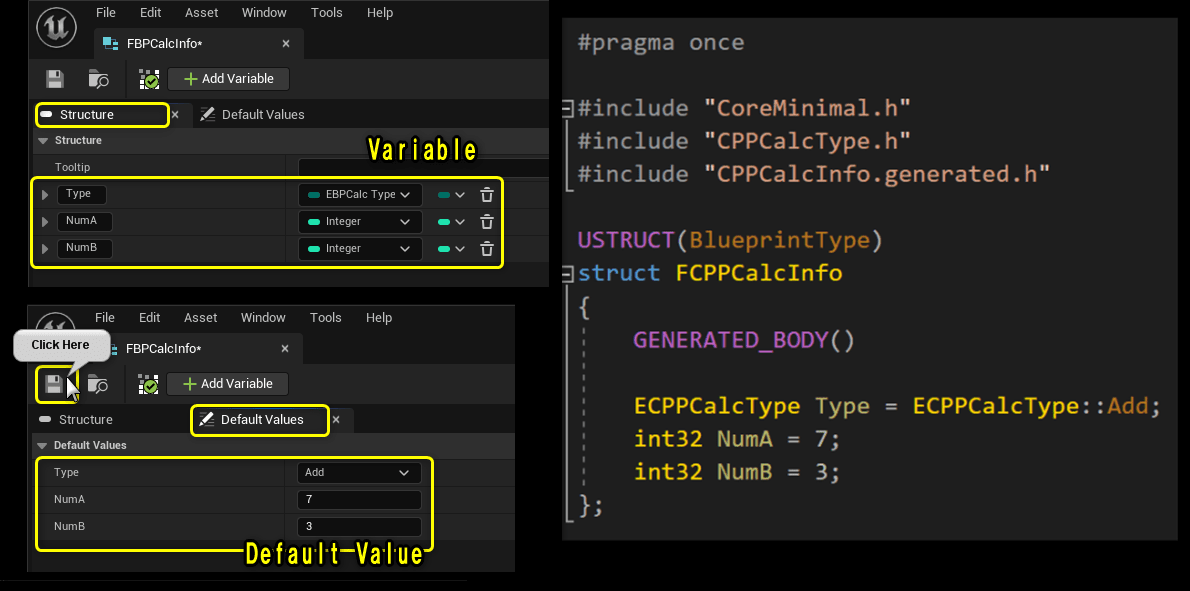Click the Browse to Asset icon
Viewport: 1190px width, 591px height.
coord(97,78)
